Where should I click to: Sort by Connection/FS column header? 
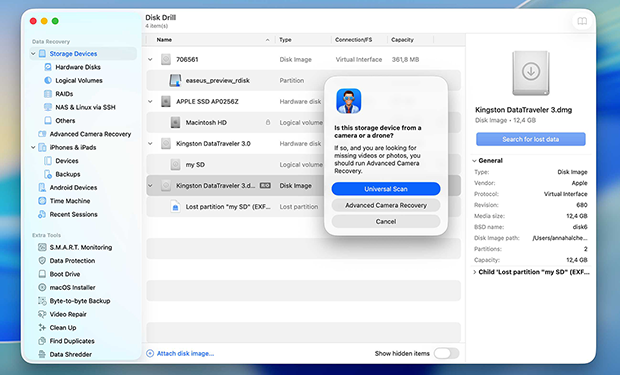click(x=353, y=40)
